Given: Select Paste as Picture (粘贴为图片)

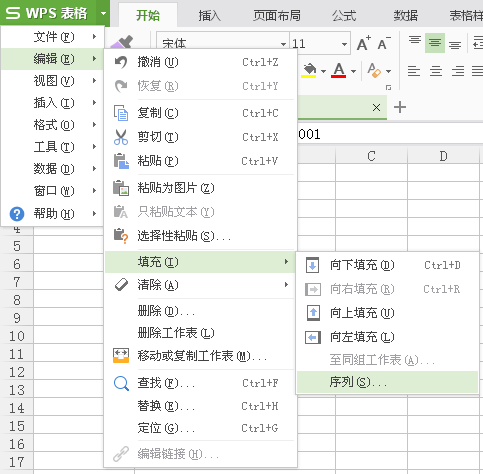Looking at the screenshot, I should click(x=200, y=188).
